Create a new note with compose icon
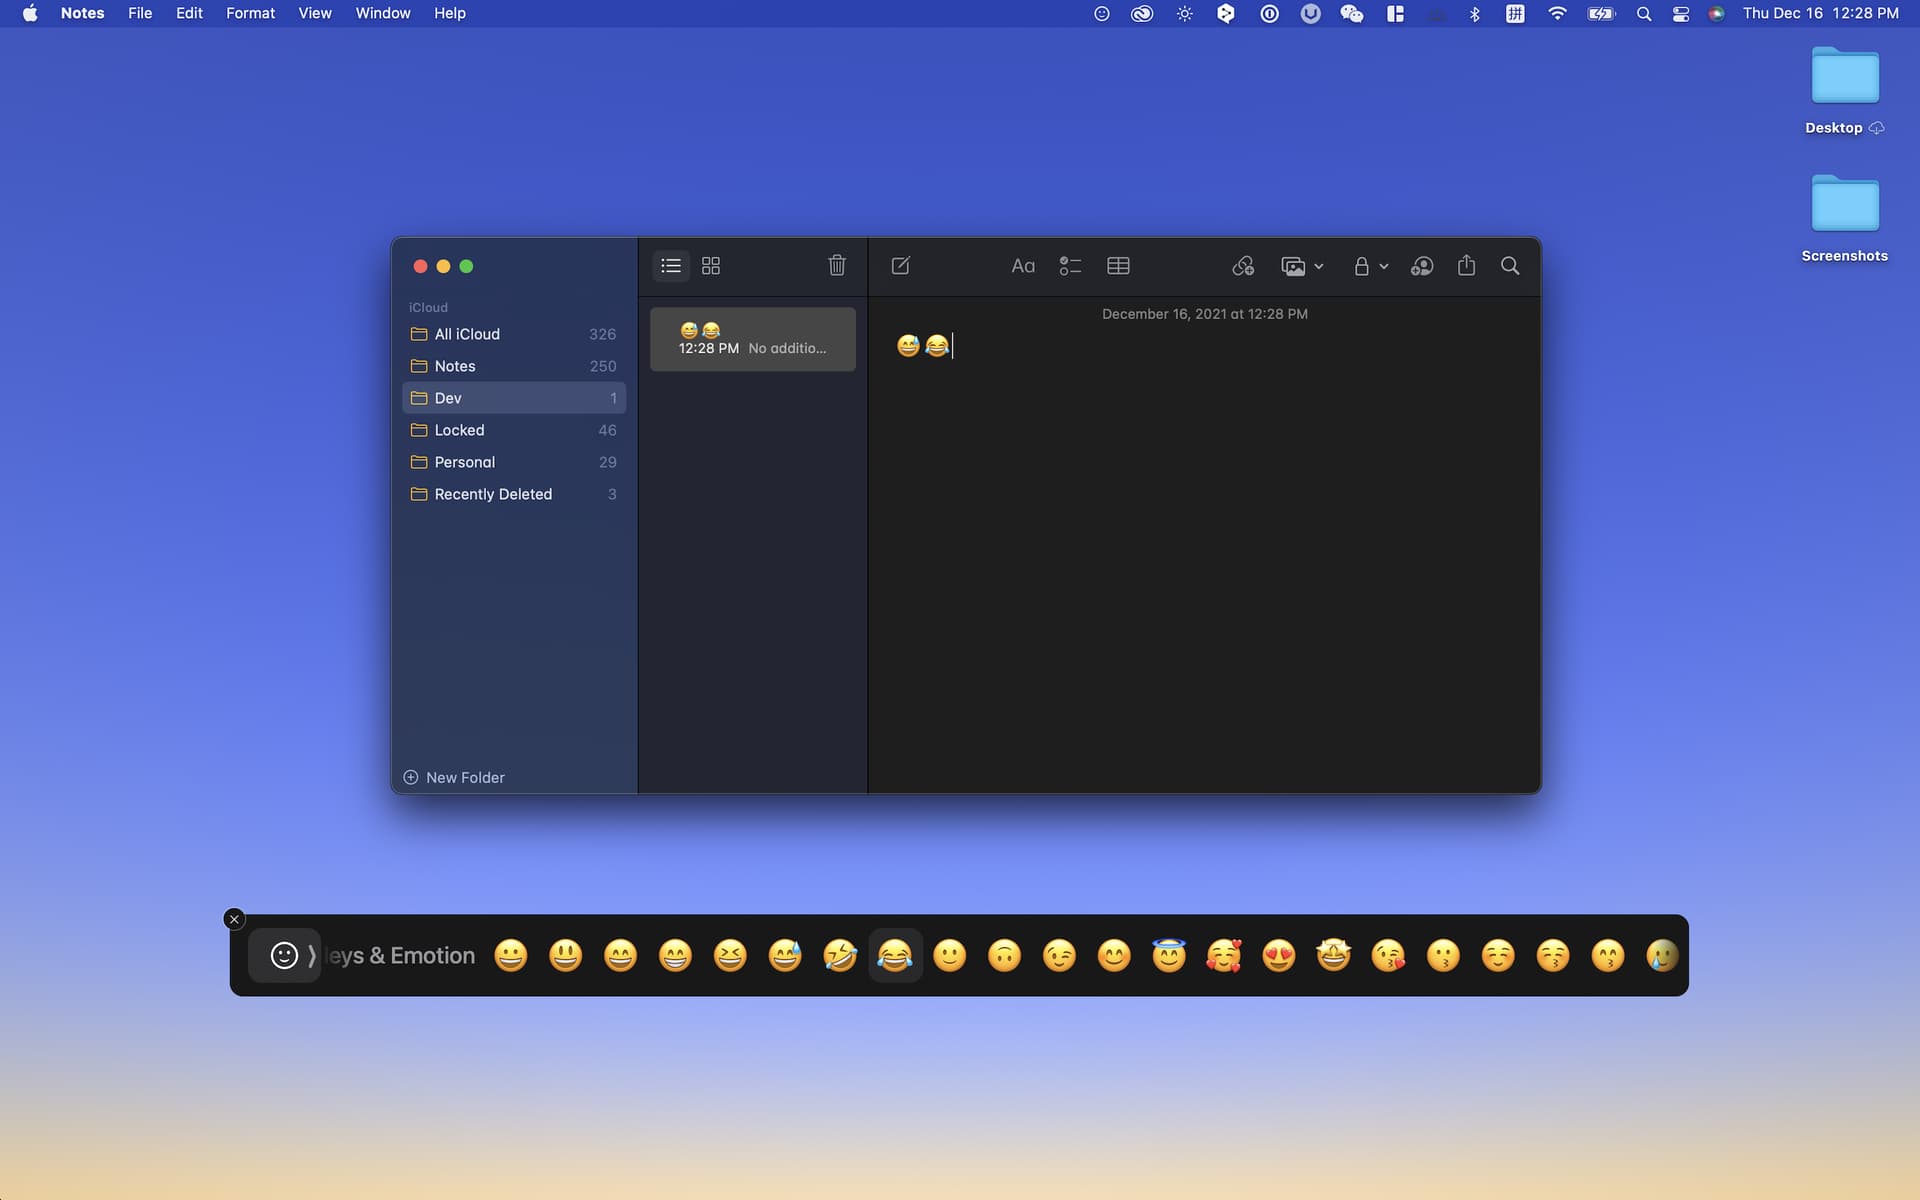 point(900,266)
